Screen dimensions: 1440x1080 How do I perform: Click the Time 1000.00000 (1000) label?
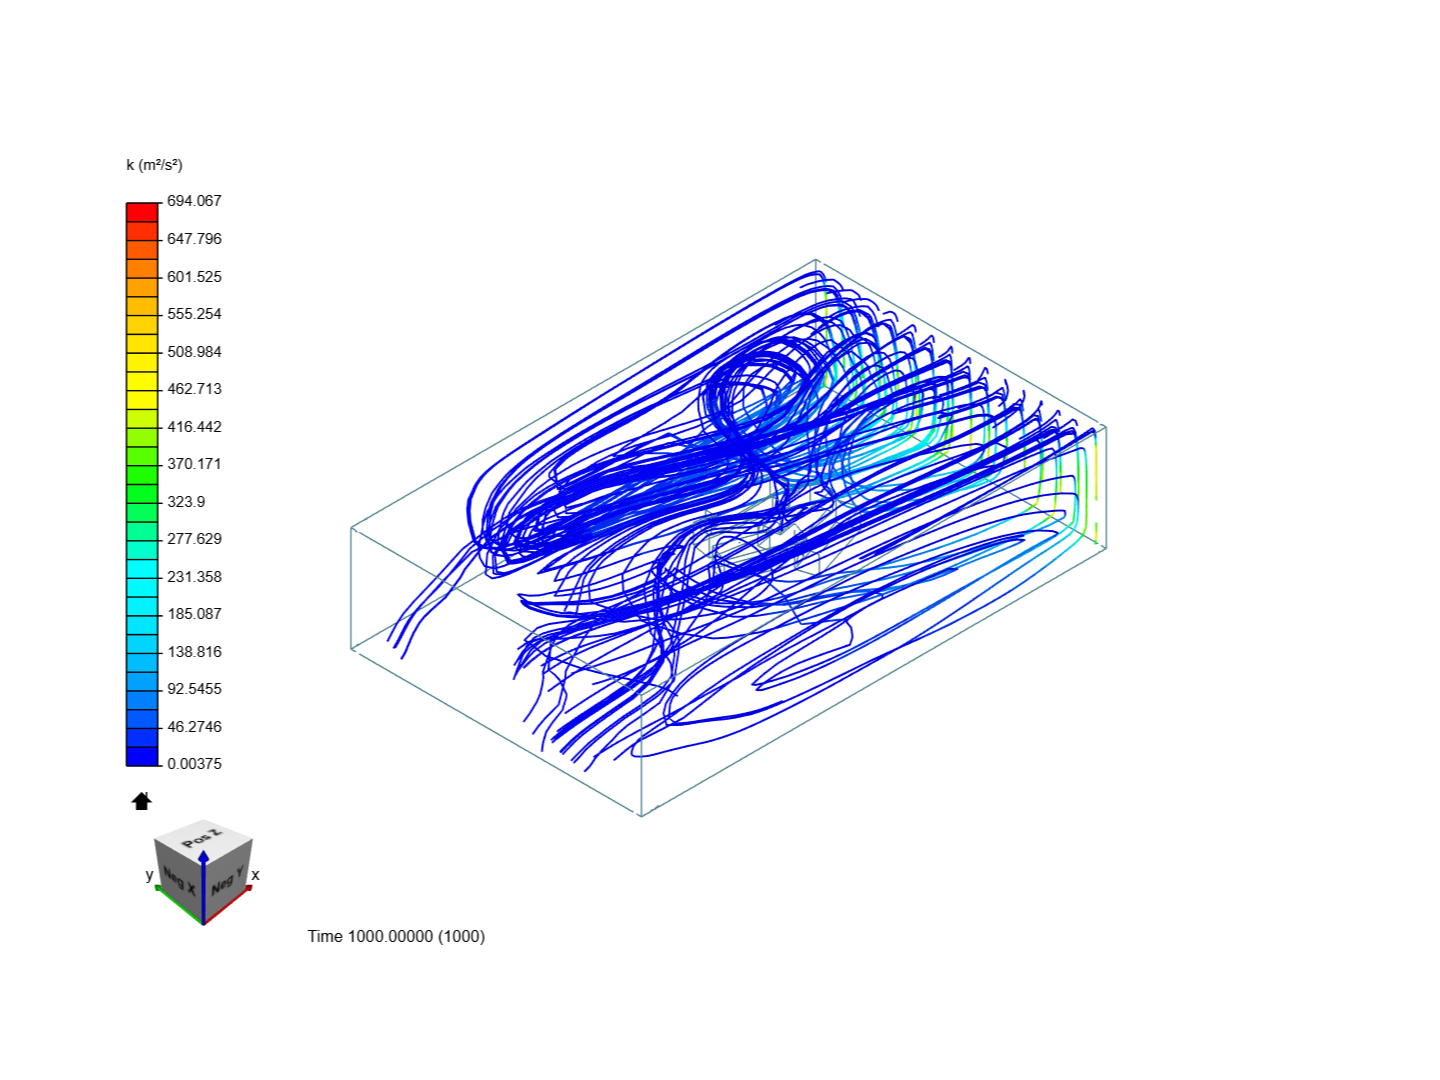pyautogui.click(x=396, y=936)
